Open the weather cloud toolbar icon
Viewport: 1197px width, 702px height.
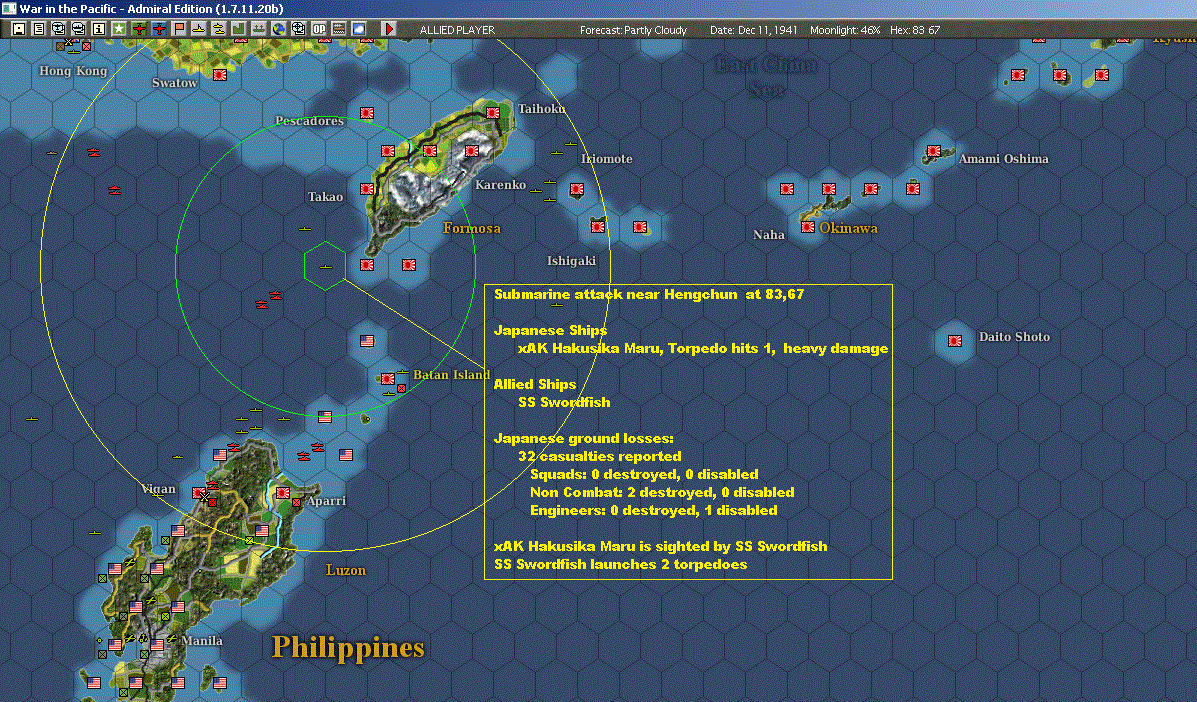point(358,29)
